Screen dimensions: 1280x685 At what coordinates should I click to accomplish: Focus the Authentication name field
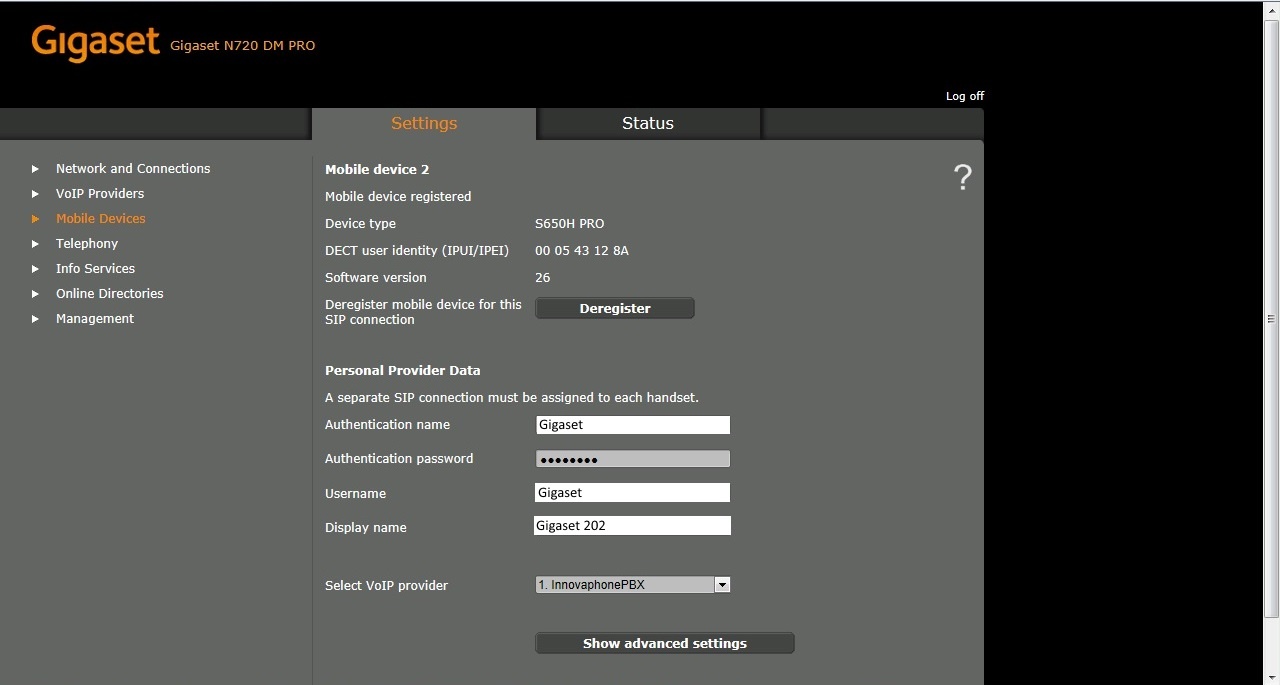coord(633,425)
